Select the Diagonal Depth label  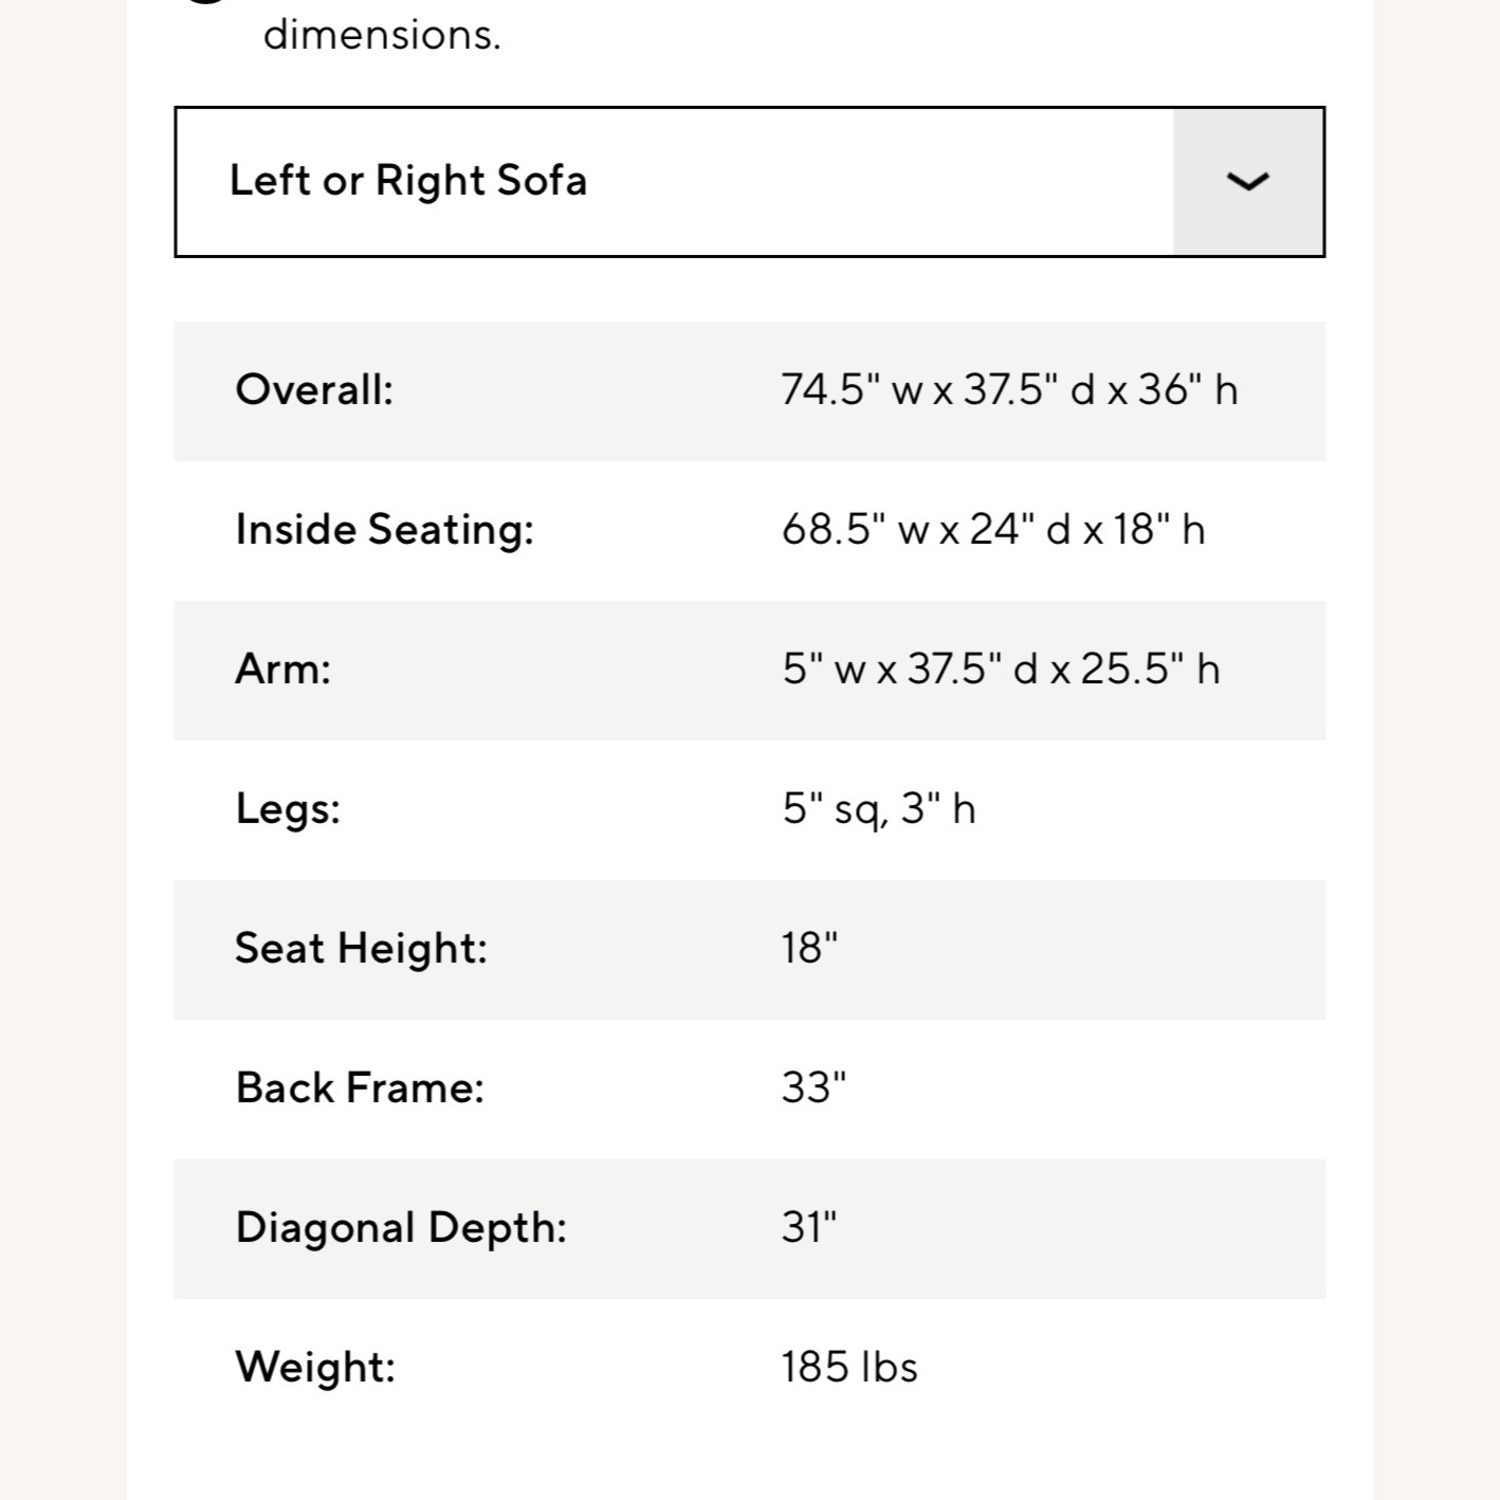click(401, 1228)
